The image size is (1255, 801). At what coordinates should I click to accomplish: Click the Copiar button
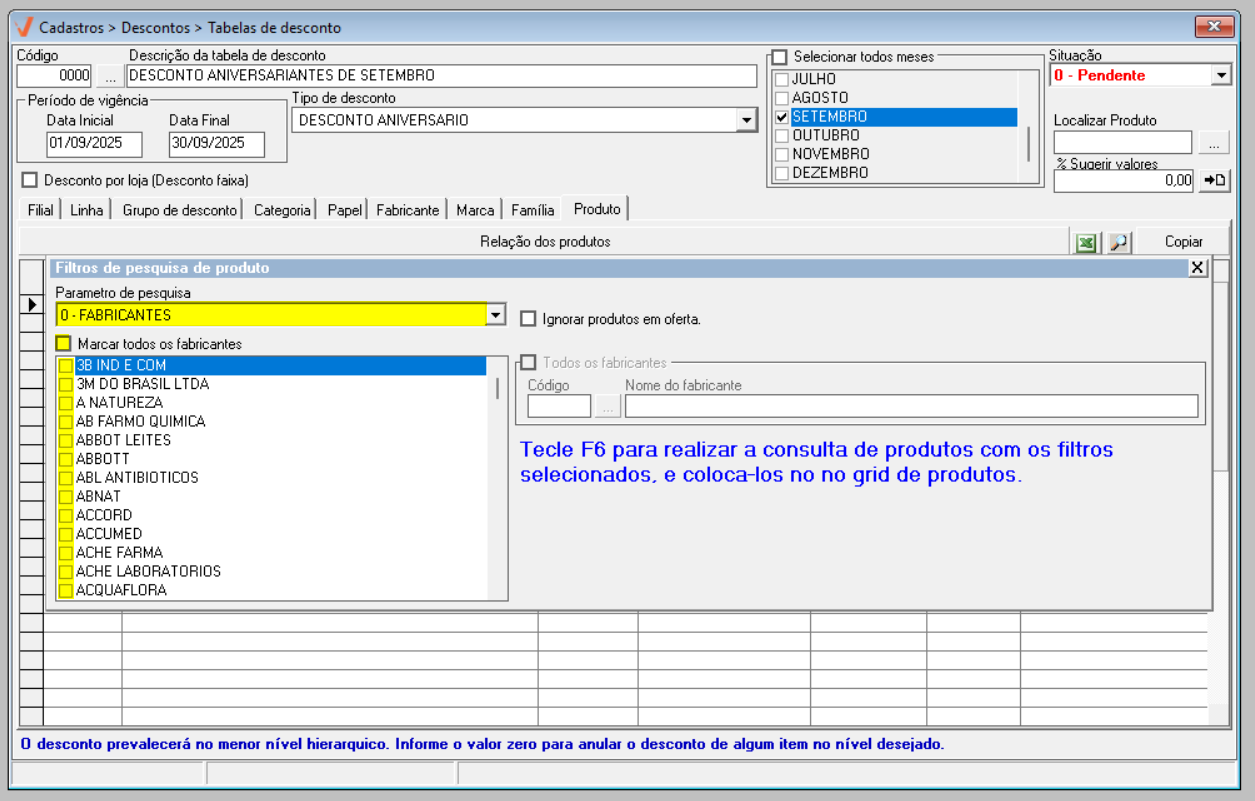pyautogui.click(x=1183, y=242)
